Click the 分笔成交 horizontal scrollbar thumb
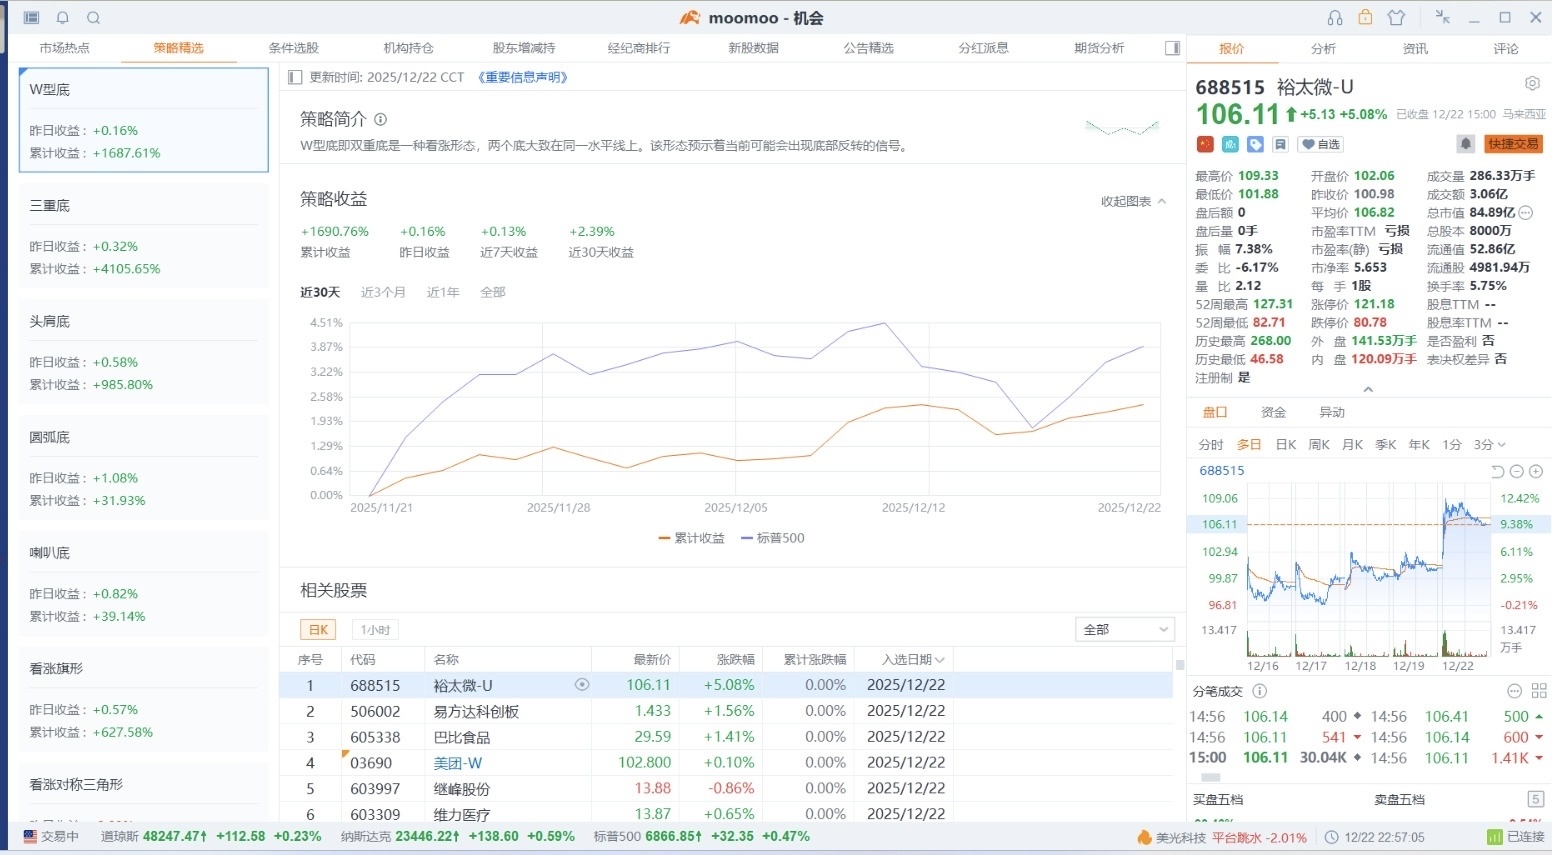The width and height of the screenshot is (1552, 855). click(x=1211, y=777)
